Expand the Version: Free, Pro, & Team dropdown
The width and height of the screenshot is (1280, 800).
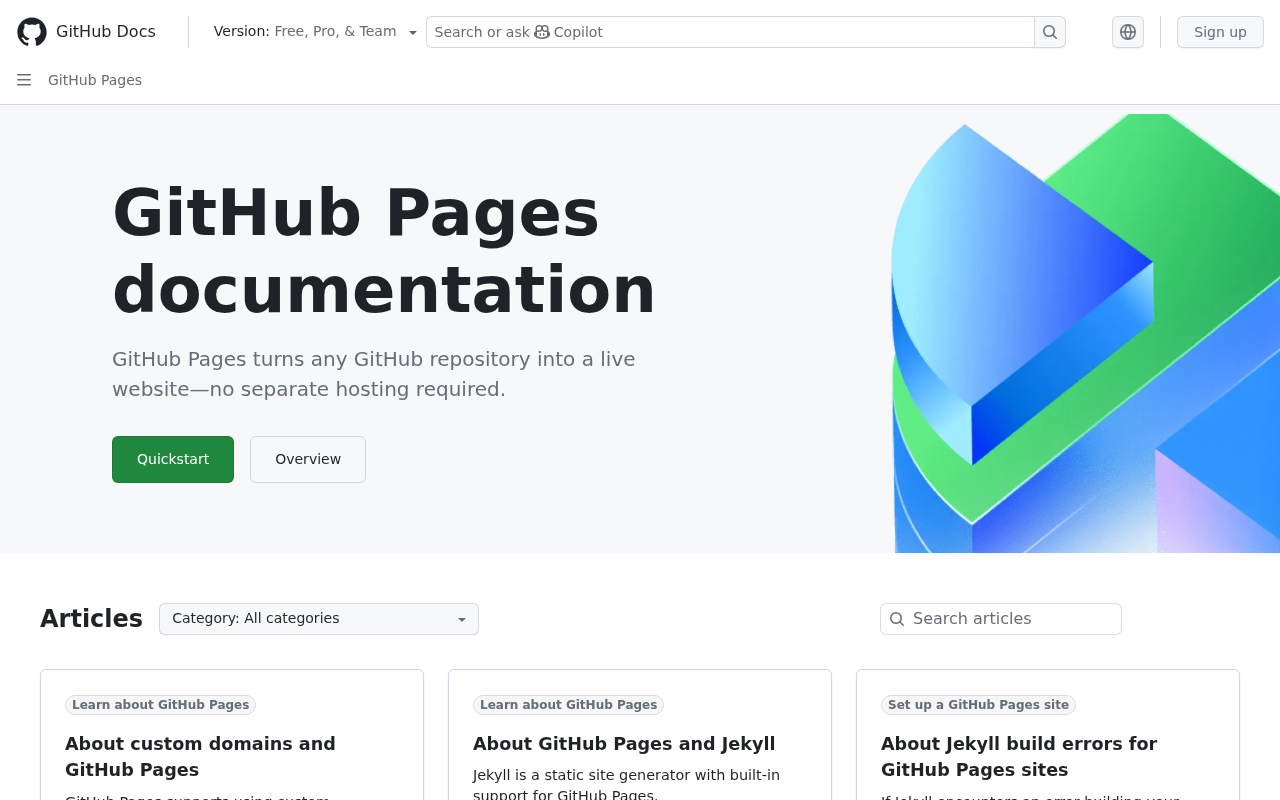315,32
